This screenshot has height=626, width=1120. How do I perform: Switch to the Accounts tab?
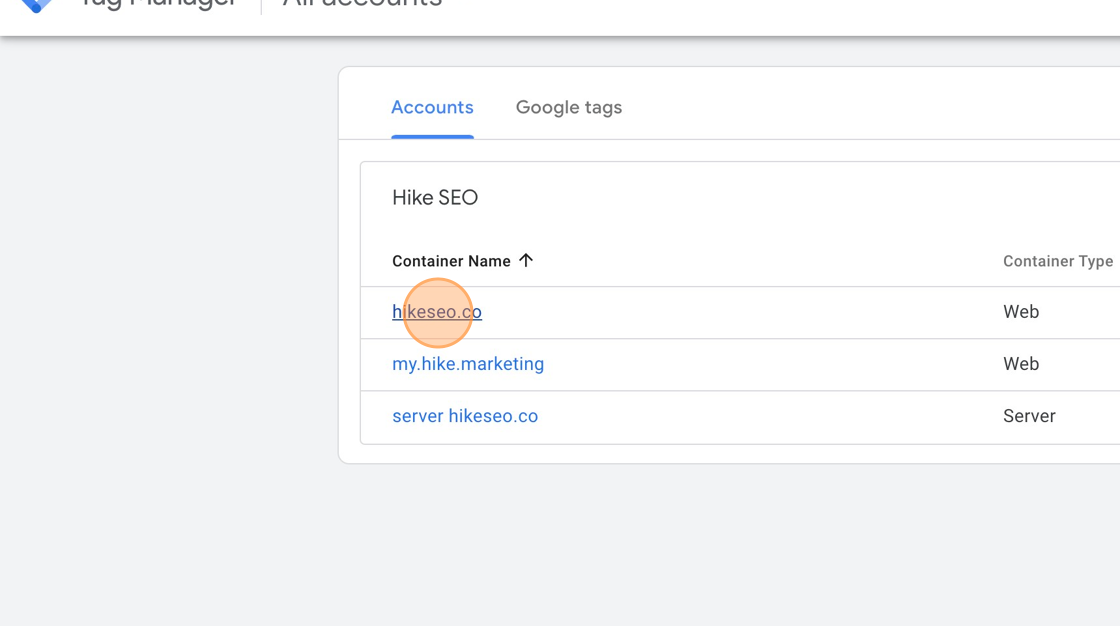click(x=432, y=107)
